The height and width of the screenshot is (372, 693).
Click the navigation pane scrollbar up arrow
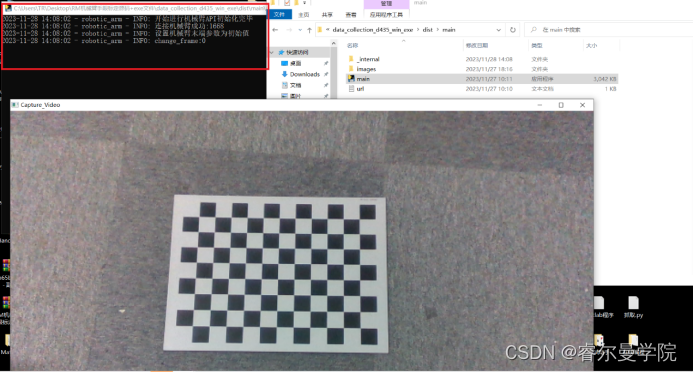click(x=334, y=43)
